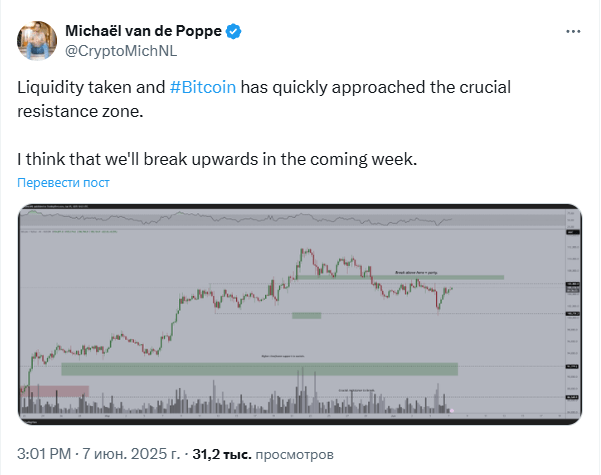Click the Перевести пост translate link

click(x=63, y=182)
